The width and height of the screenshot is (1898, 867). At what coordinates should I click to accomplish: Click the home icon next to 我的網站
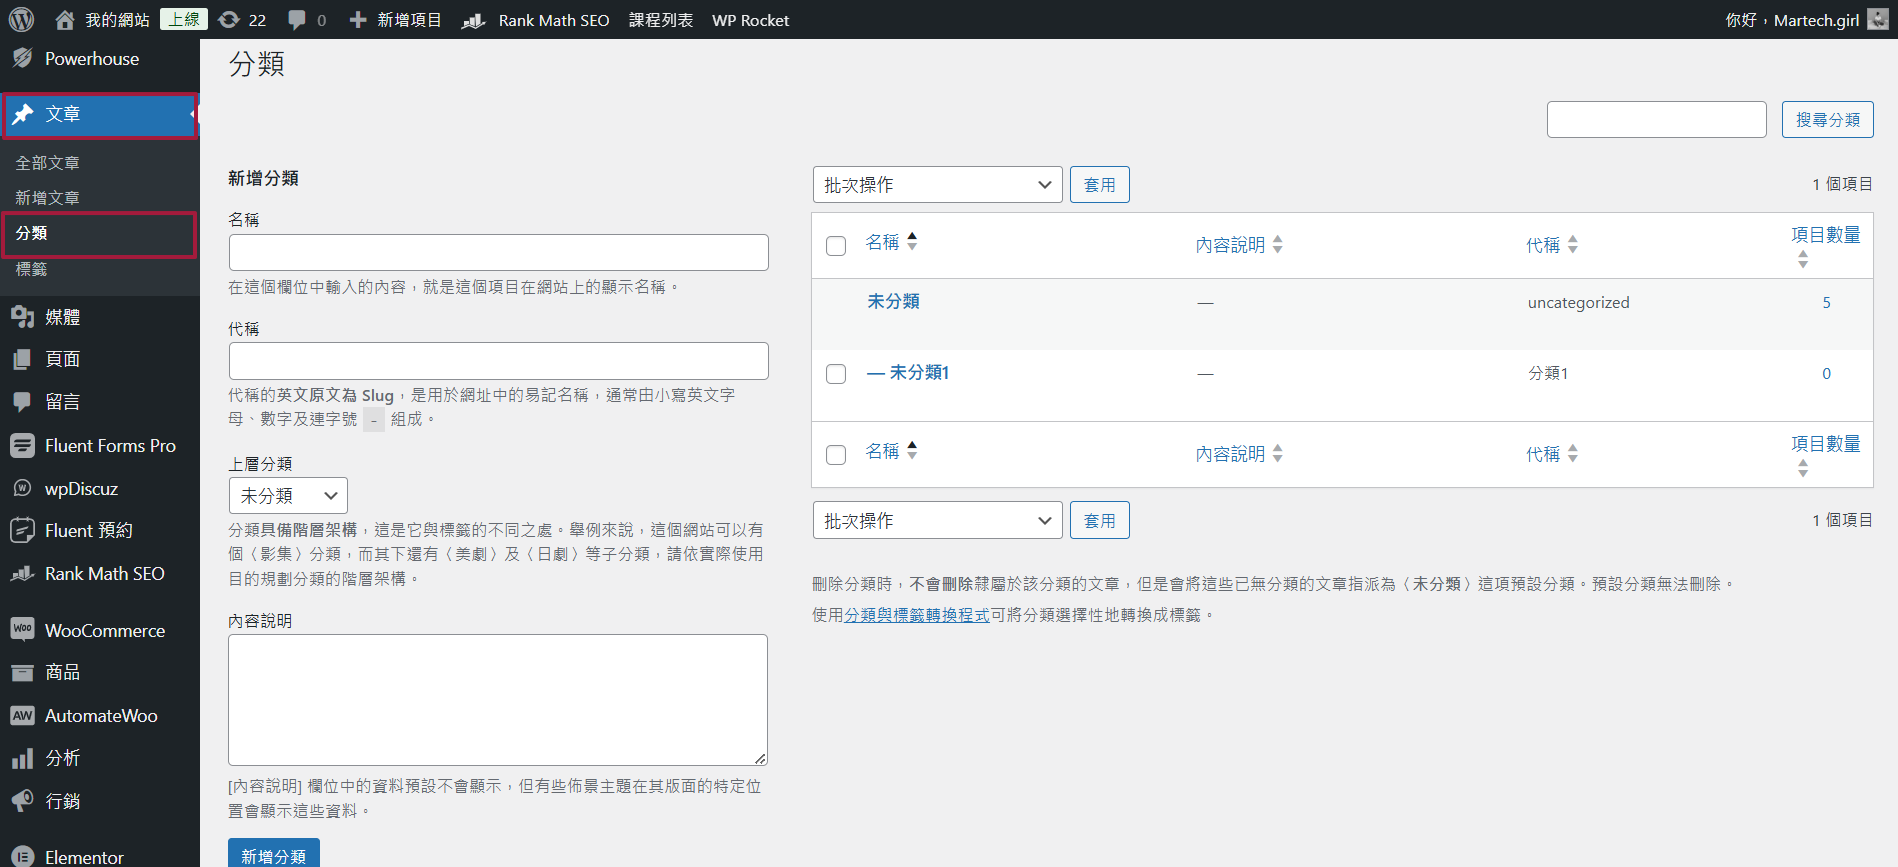(65, 20)
